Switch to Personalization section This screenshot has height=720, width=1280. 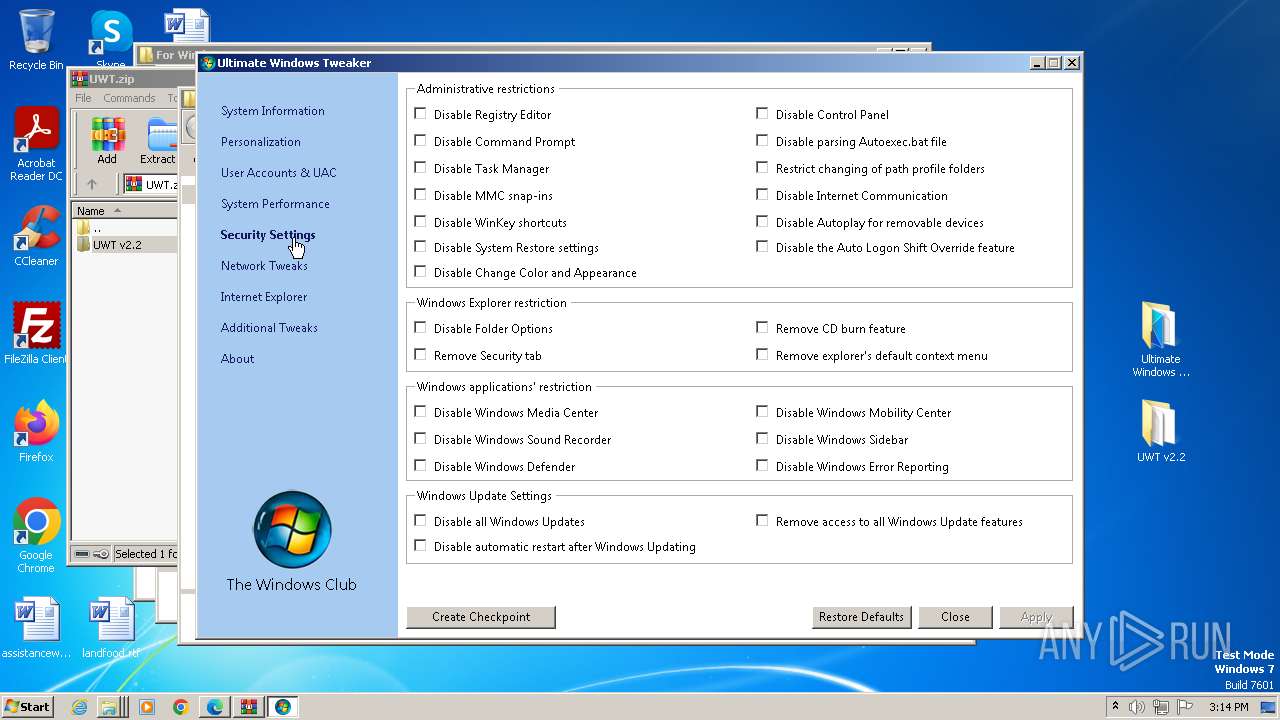point(260,142)
